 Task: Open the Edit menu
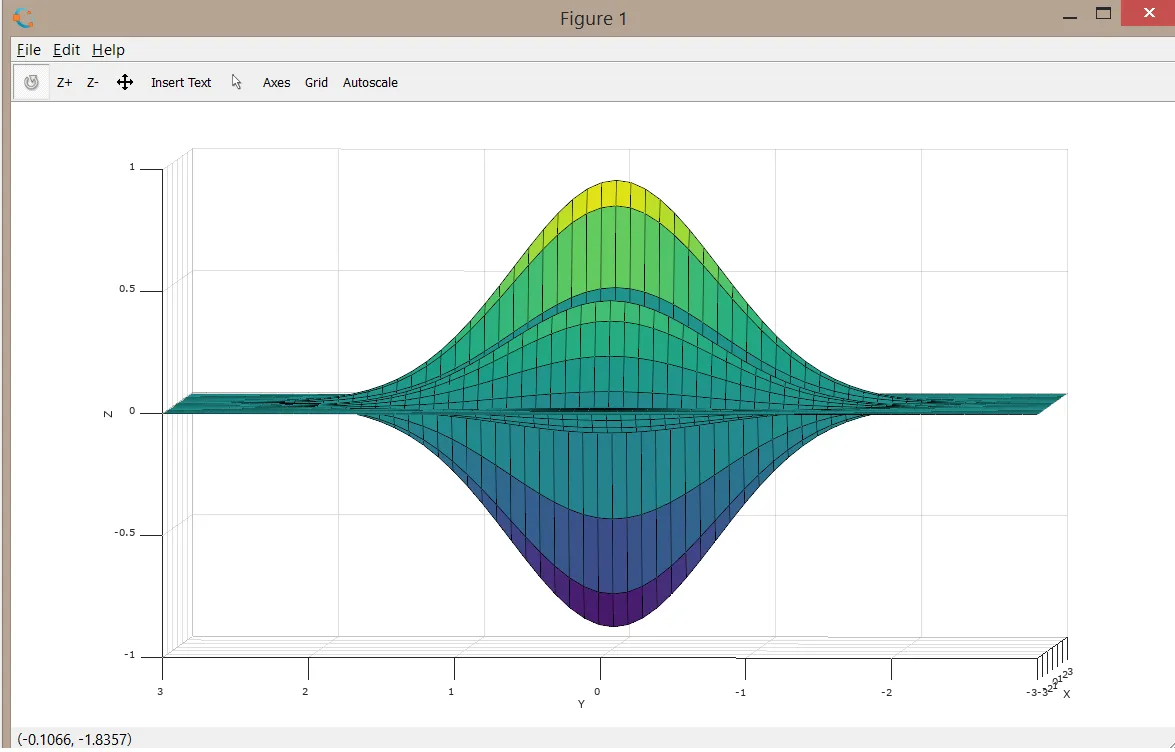66,50
